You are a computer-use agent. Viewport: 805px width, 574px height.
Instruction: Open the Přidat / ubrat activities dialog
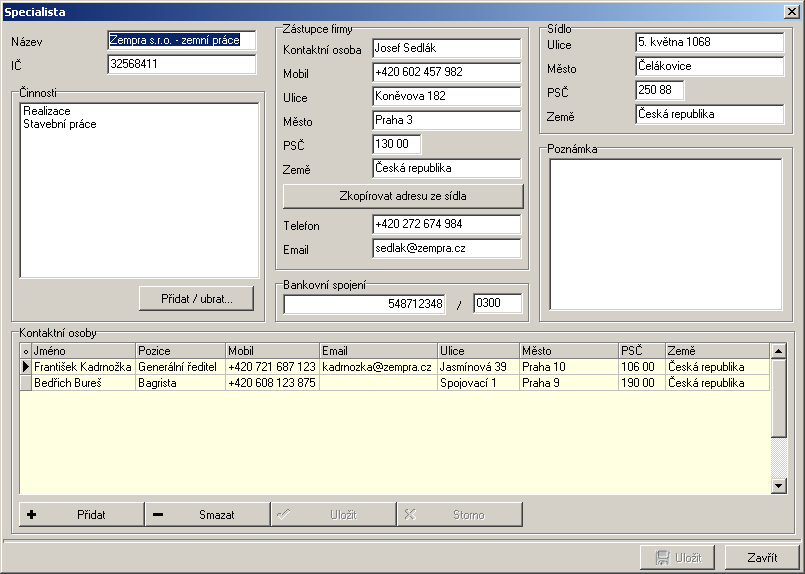(197, 298)
